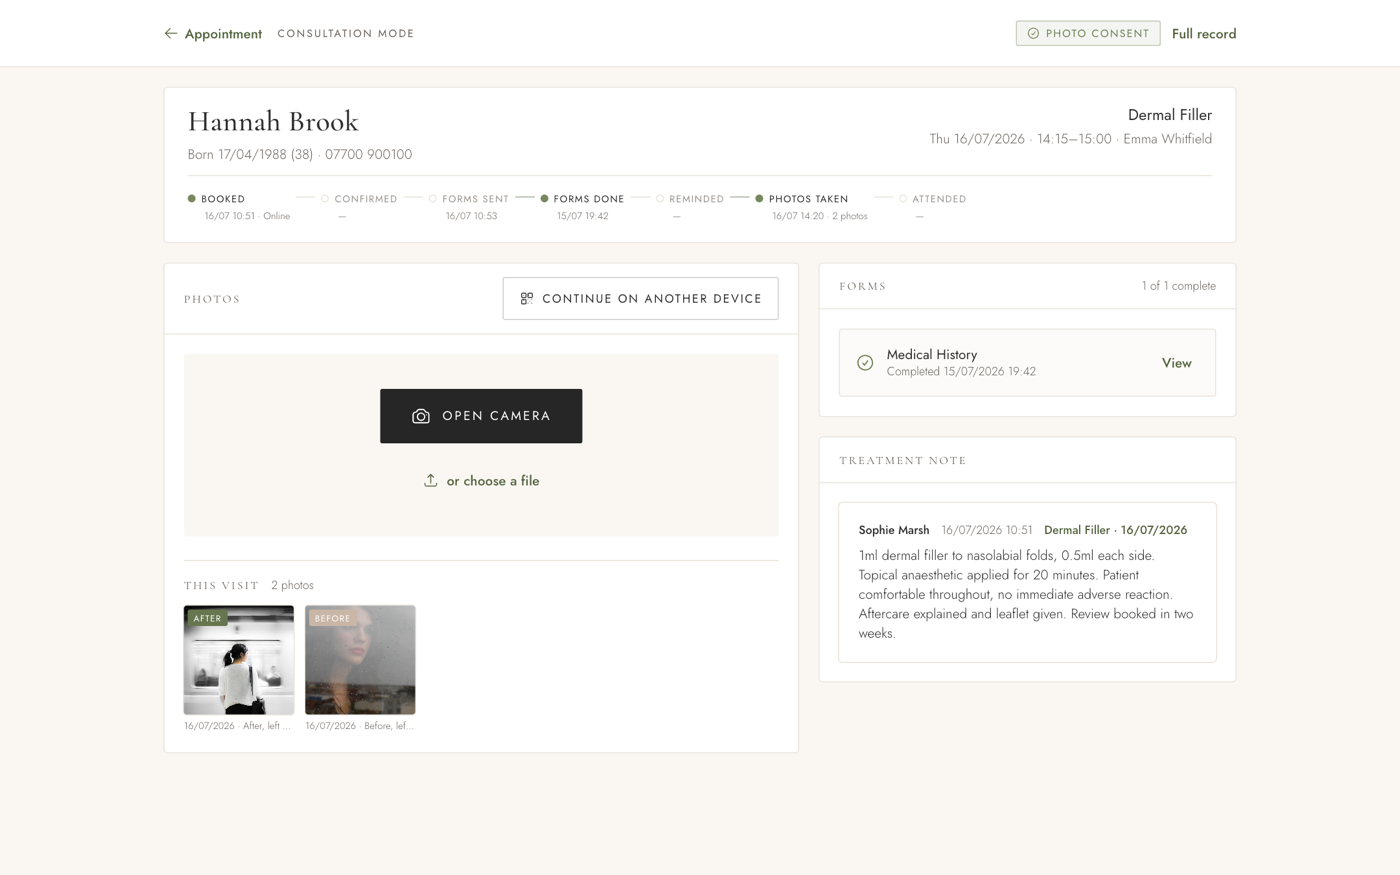Select the Attended status step
This screenshot has width=1400, height=875.
tap(932, 206)
